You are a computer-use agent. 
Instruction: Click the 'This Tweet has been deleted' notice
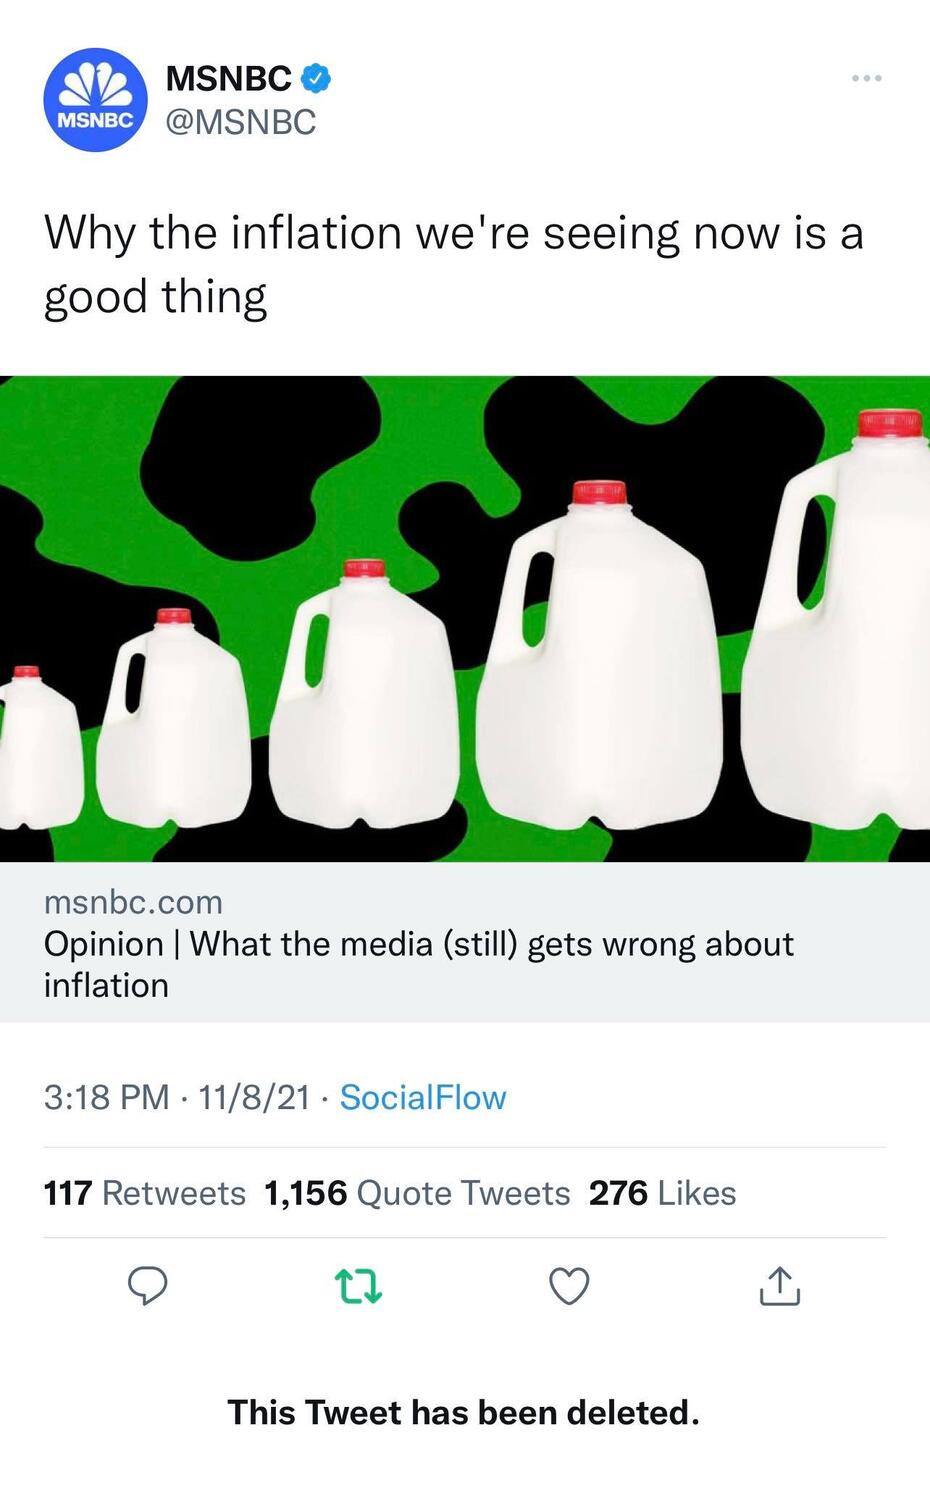coord(463,1412)
